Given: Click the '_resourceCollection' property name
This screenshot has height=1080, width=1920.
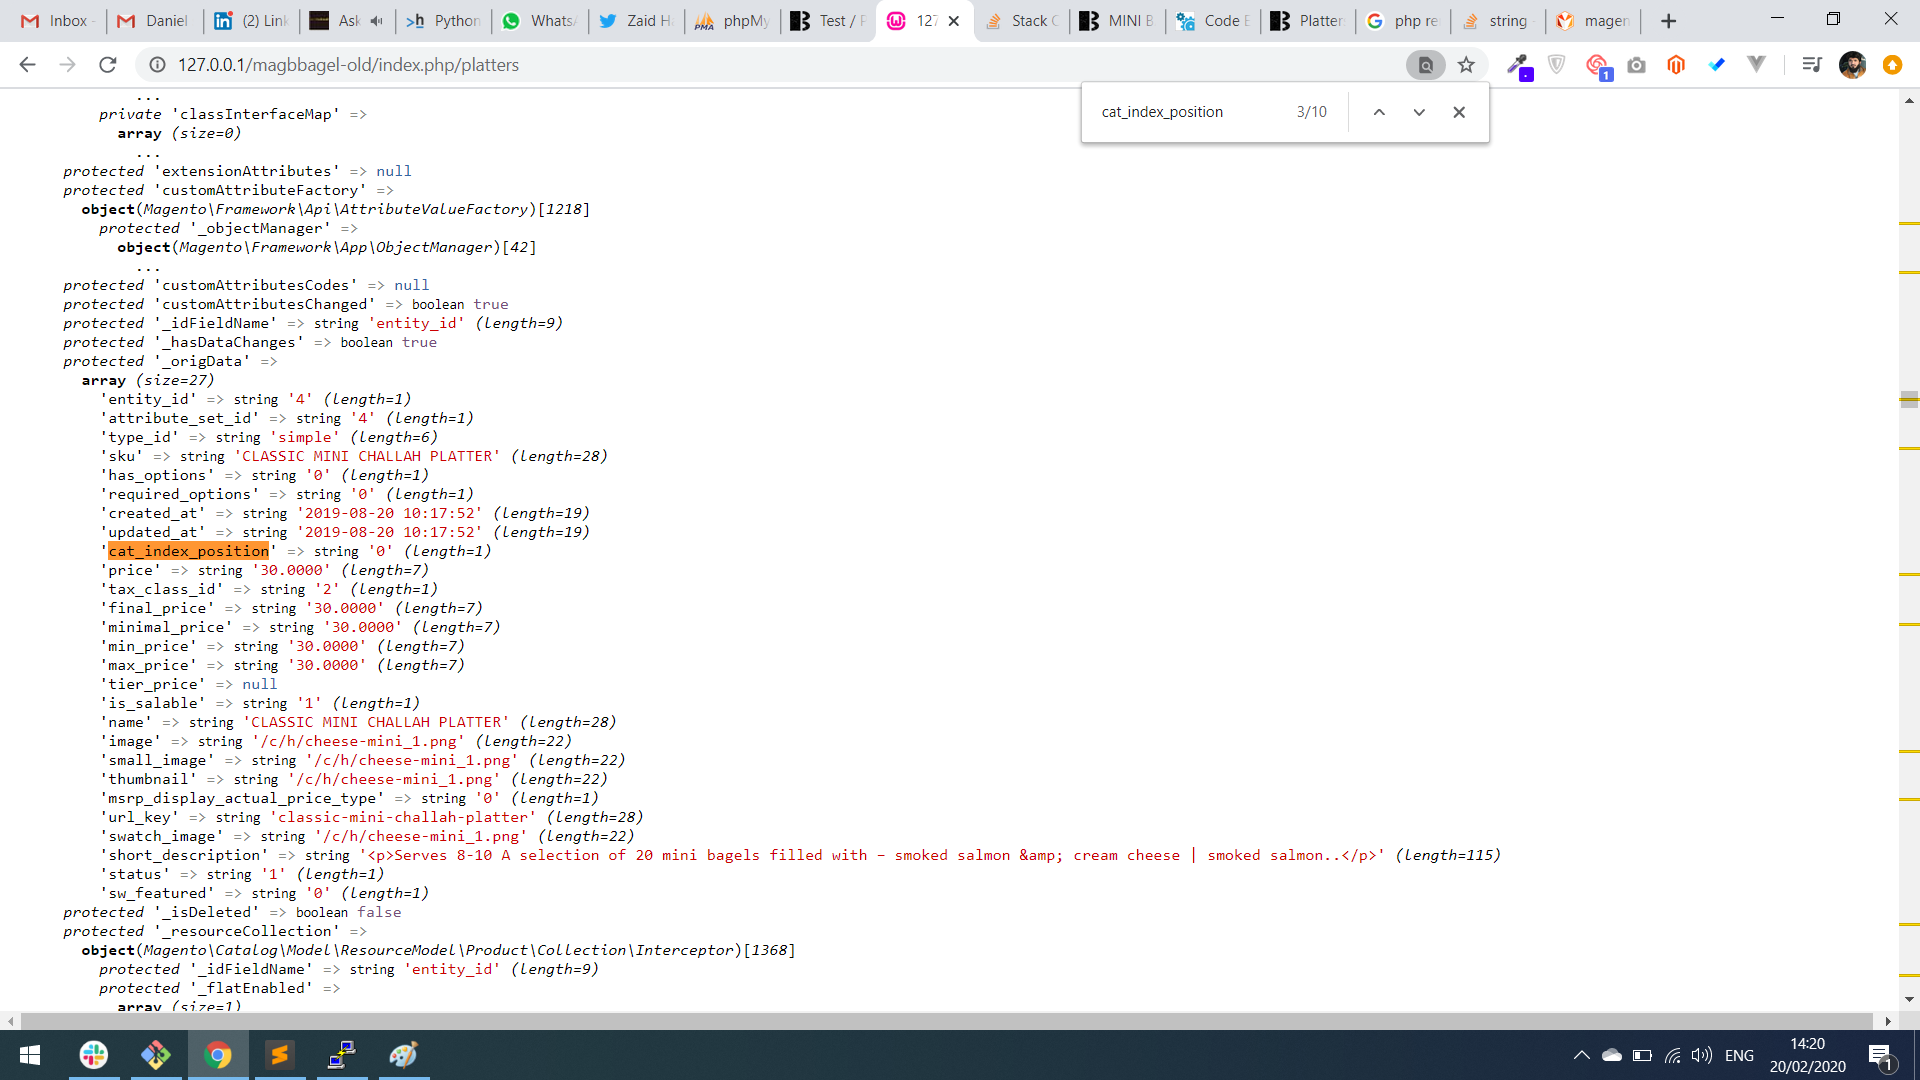Looking at the screenshot, I should click(x=247, y=931).
